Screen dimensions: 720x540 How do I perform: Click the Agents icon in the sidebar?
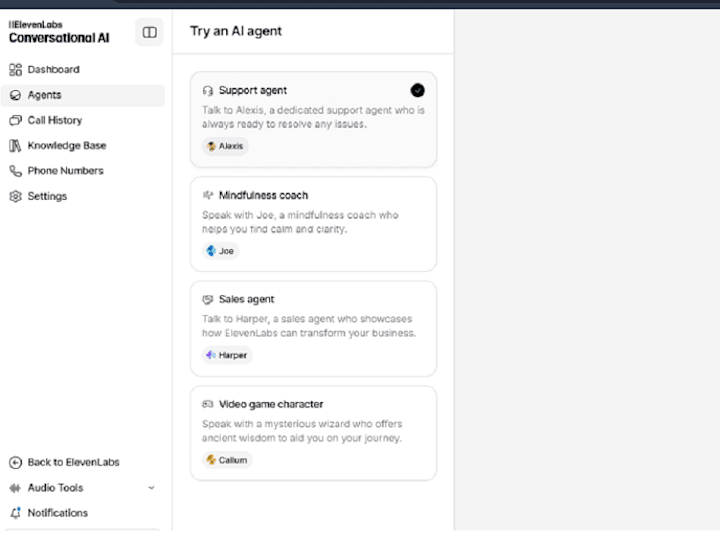(x=16, y=95)
